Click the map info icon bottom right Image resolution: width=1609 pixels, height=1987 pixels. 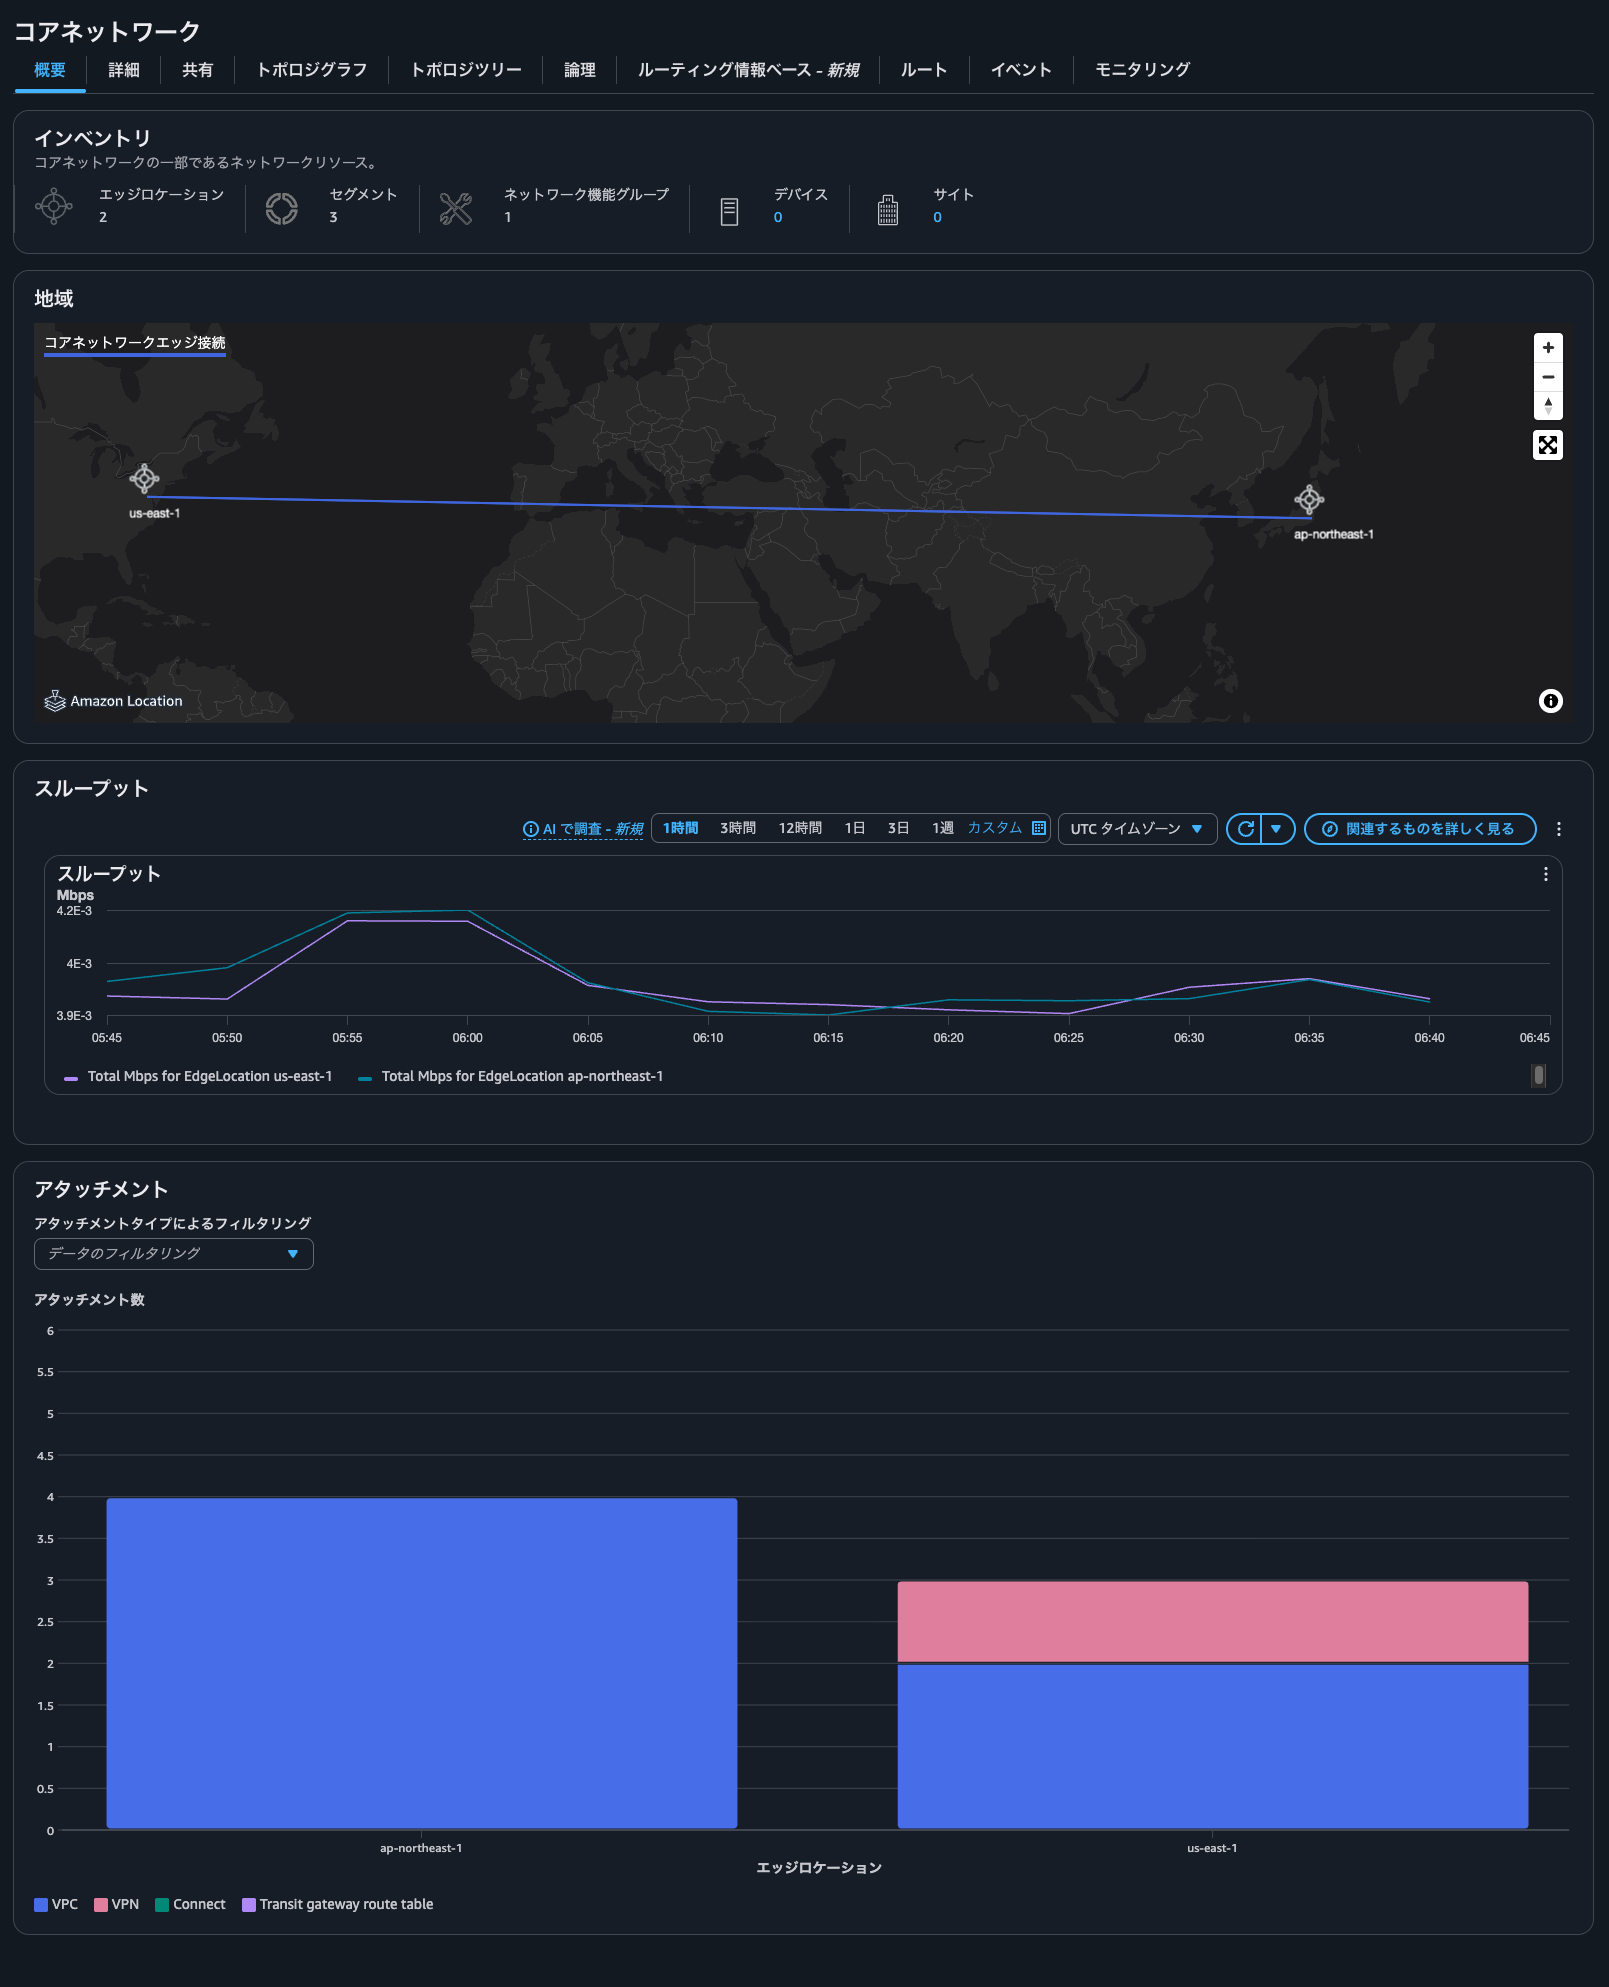[x=1551, y=702]
